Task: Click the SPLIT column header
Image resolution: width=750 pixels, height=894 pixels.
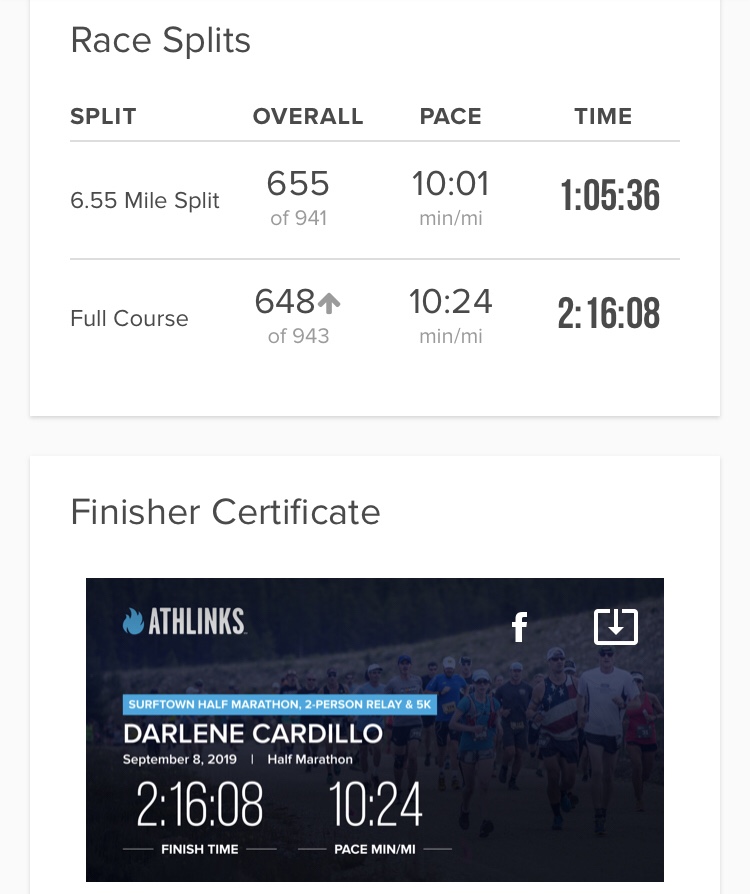Action: point(103,116)
